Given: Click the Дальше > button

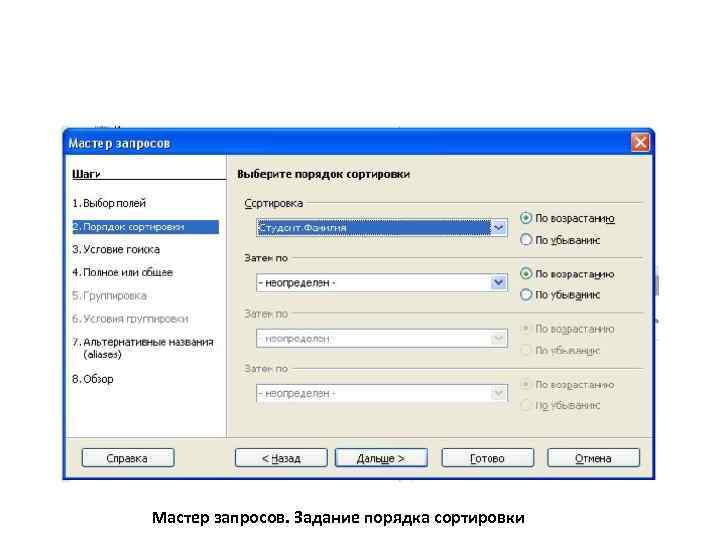Looking at the screenshot, I should point(381,458).
